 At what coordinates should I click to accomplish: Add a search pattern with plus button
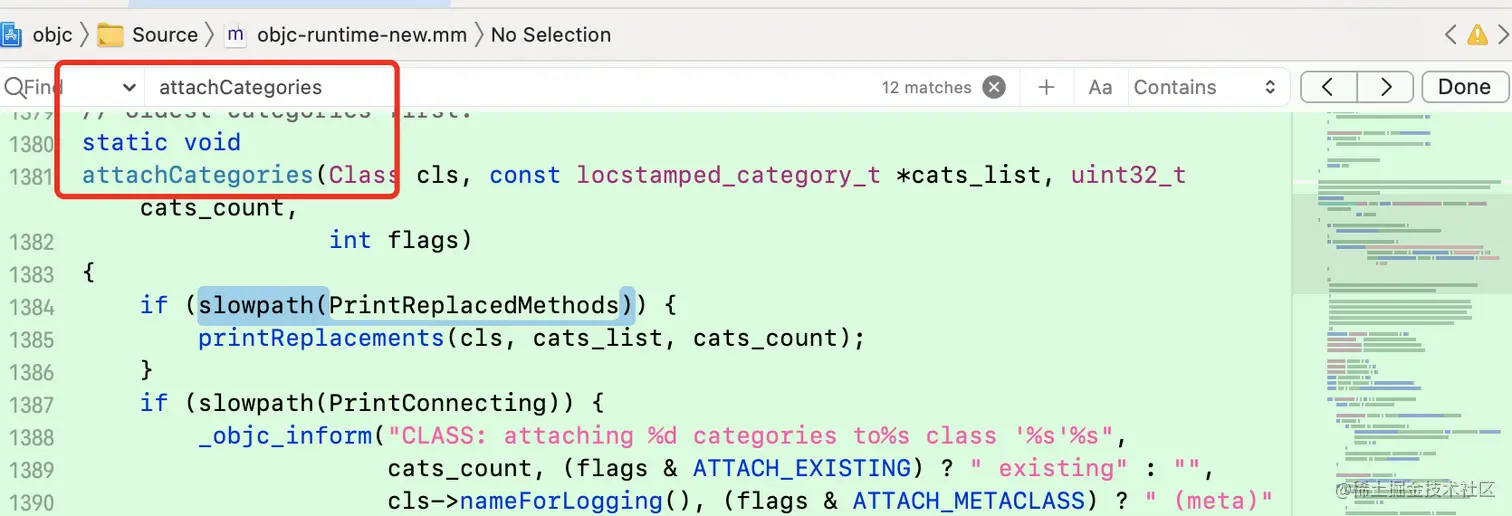coord(1046,87)
